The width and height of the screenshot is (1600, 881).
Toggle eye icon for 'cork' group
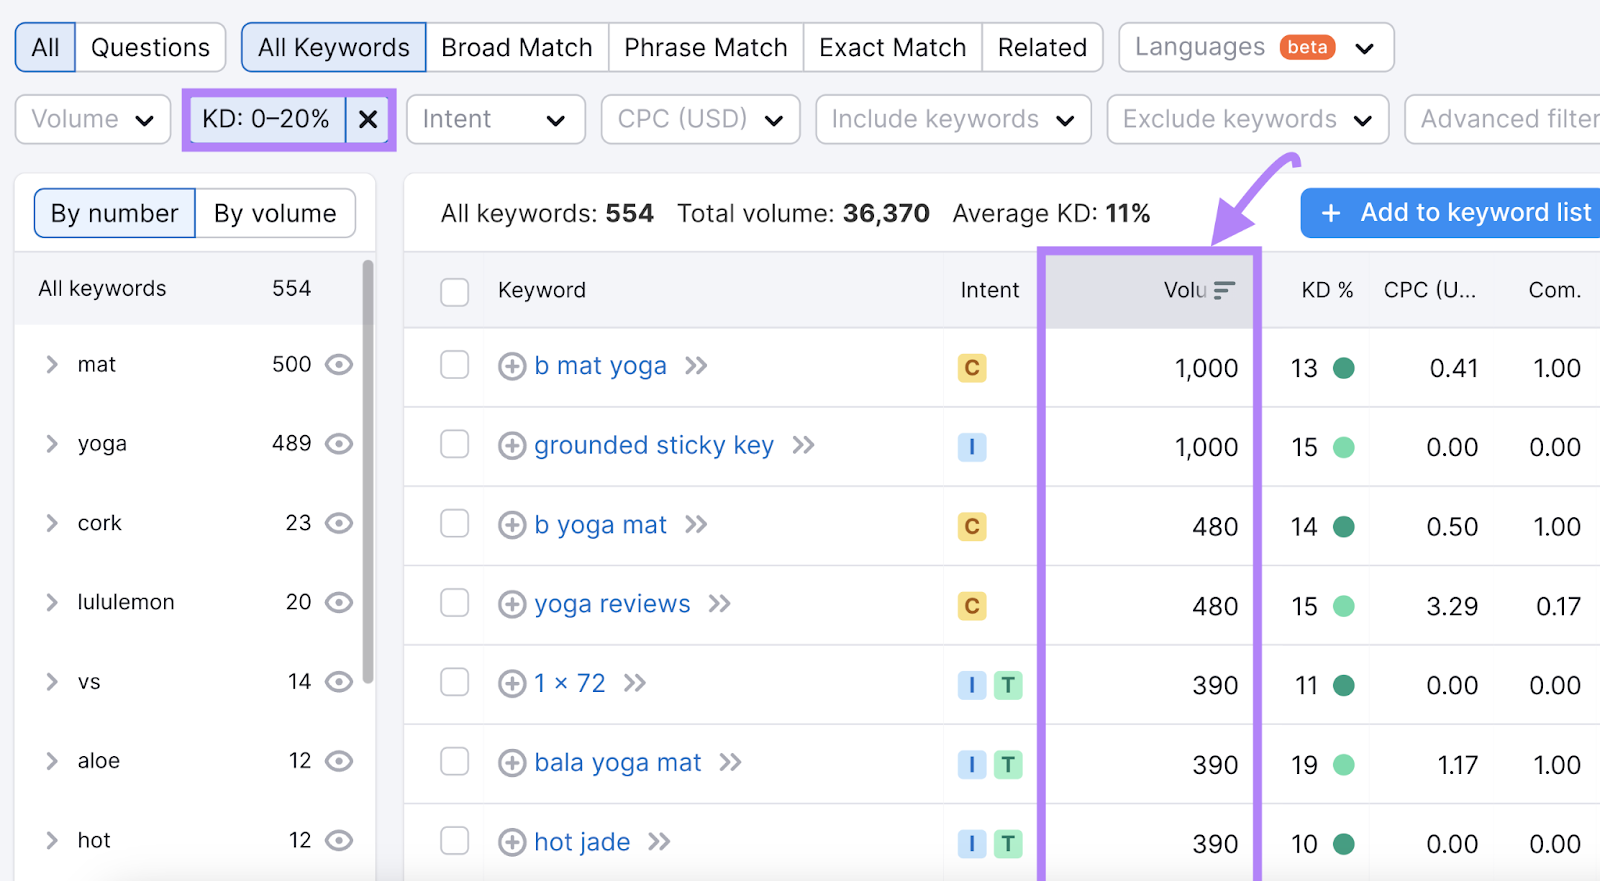(339, 523)
